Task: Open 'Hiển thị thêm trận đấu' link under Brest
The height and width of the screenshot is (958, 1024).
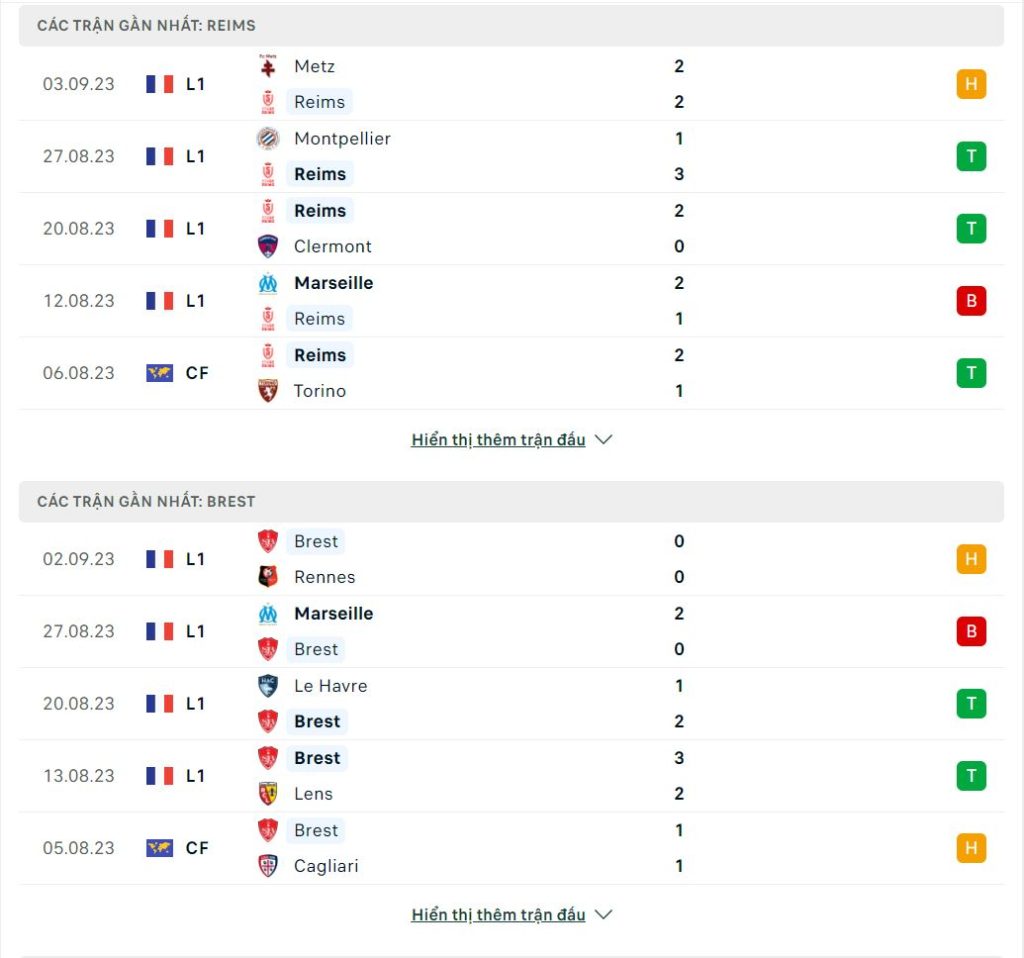Action: (498, 914)
